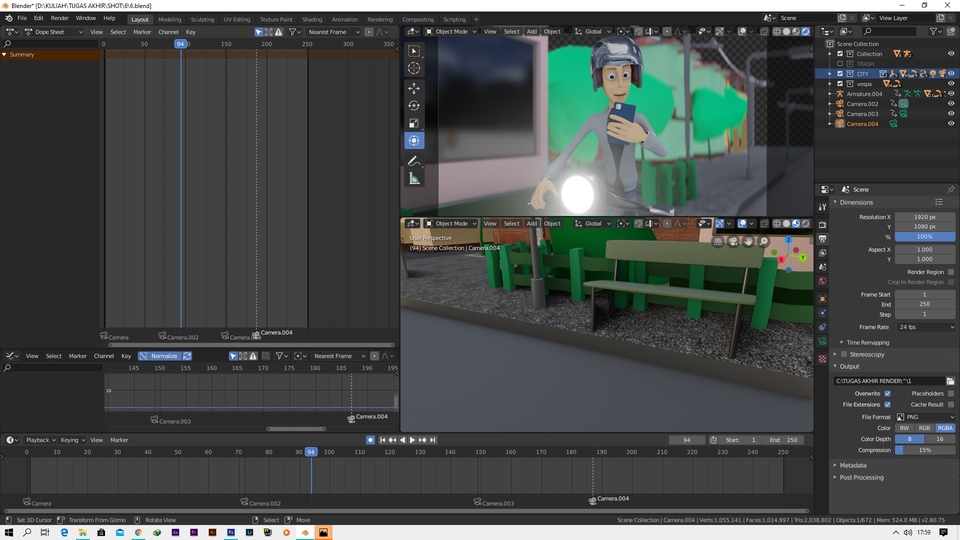Hide Camera.003 with eye icon
960x540 pixels.
tap(951, 114)
